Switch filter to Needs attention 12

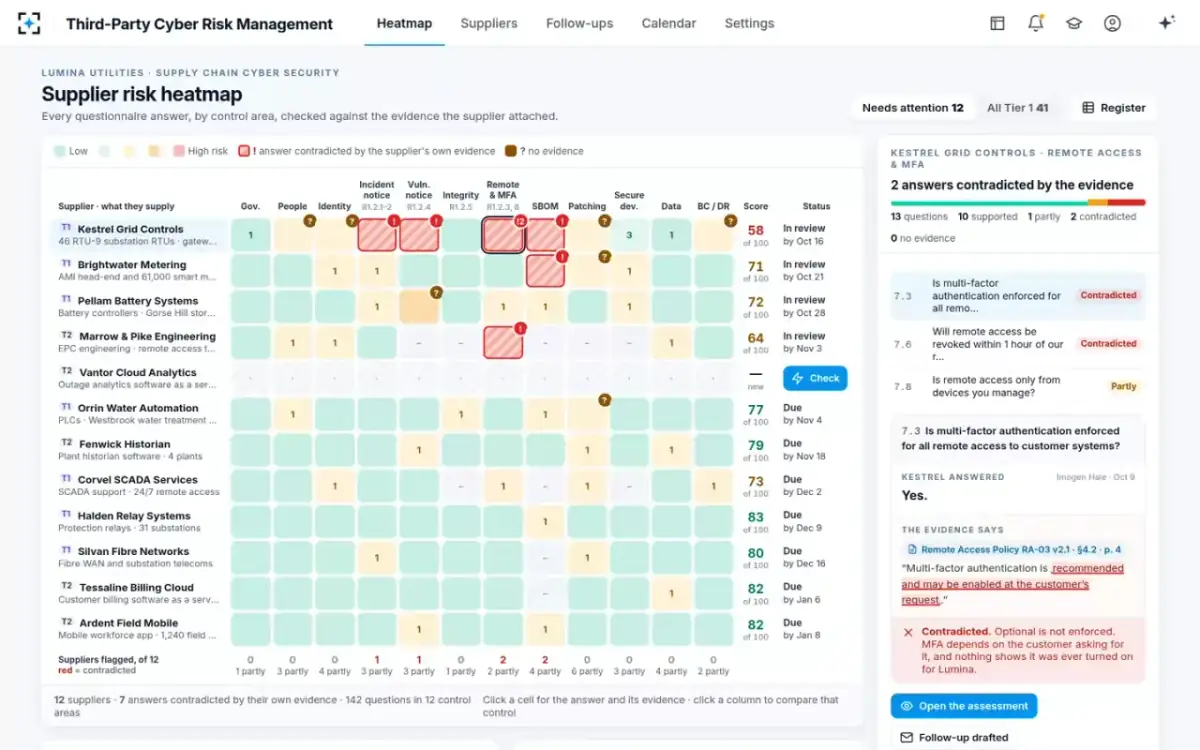912,108
